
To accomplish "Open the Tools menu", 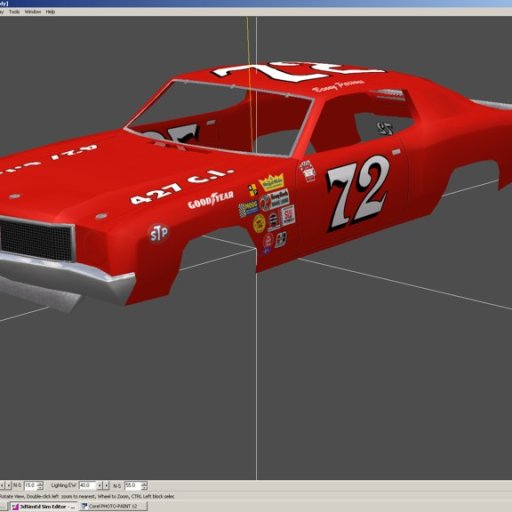I will [x=14, y=12].
